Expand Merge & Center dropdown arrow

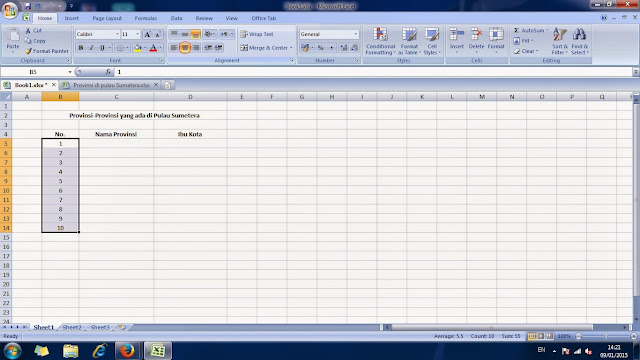coord(291,48)
